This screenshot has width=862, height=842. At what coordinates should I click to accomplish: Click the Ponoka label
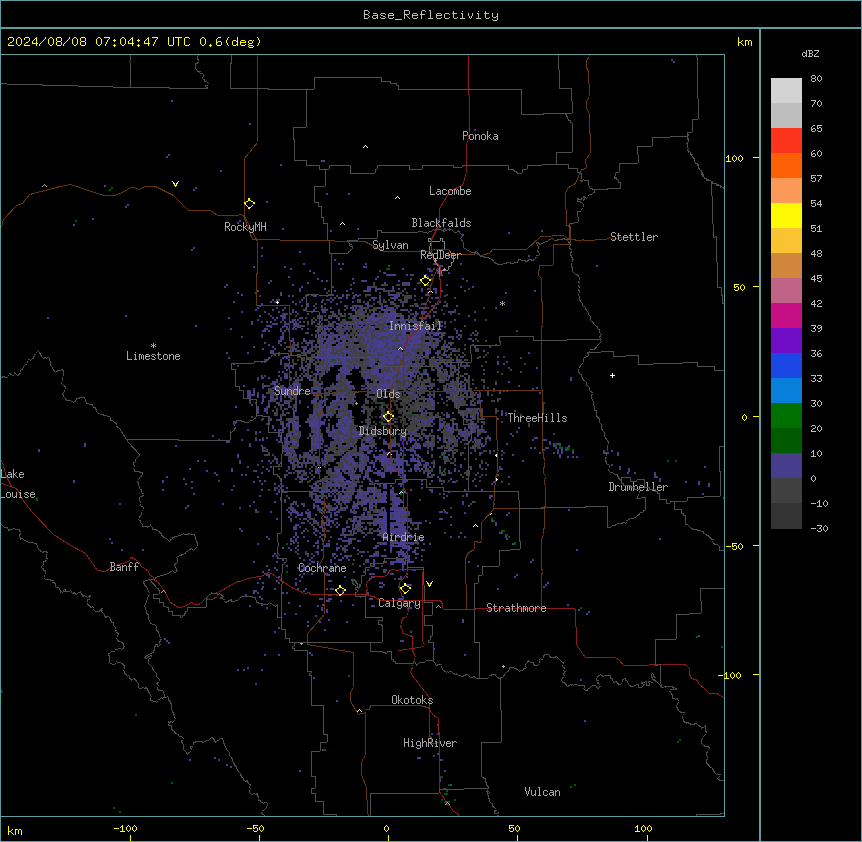point(480,136)
